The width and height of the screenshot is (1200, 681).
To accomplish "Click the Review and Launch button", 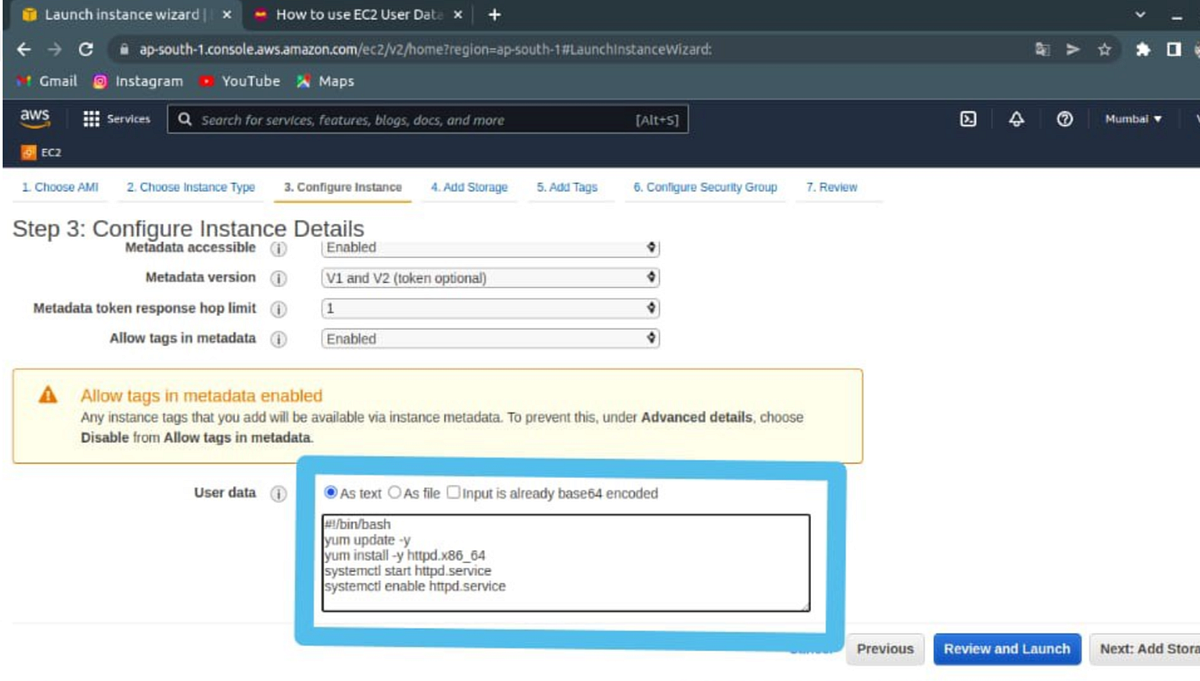I will [x=1006, y=649].
